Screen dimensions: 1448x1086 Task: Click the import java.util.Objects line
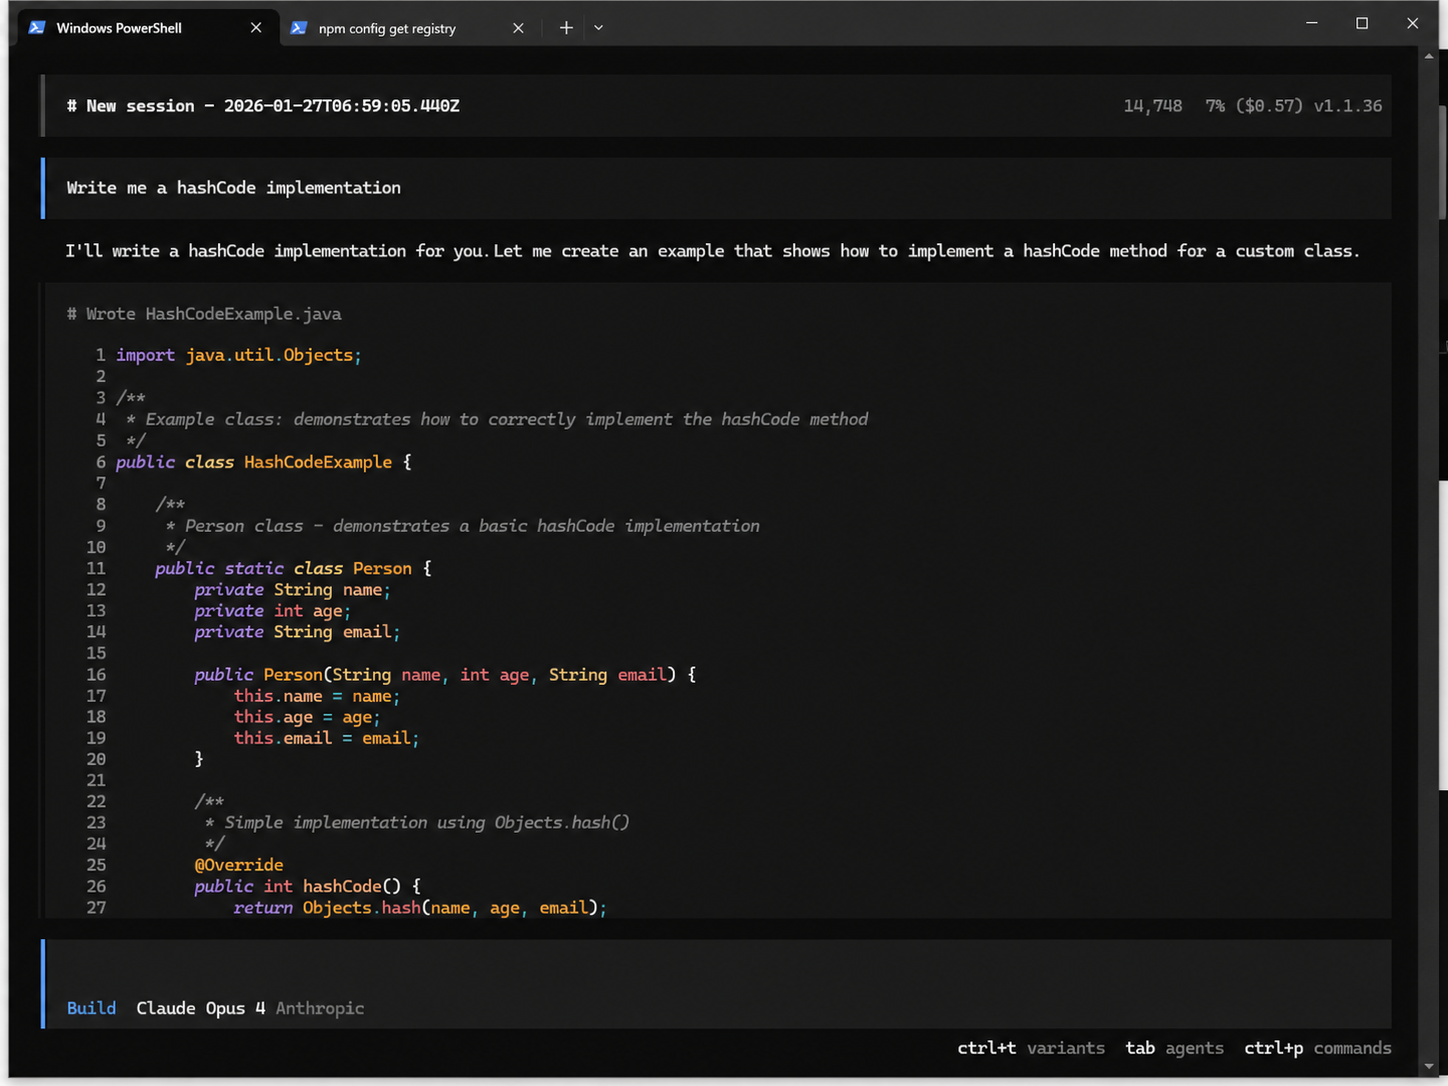[239, 355]
